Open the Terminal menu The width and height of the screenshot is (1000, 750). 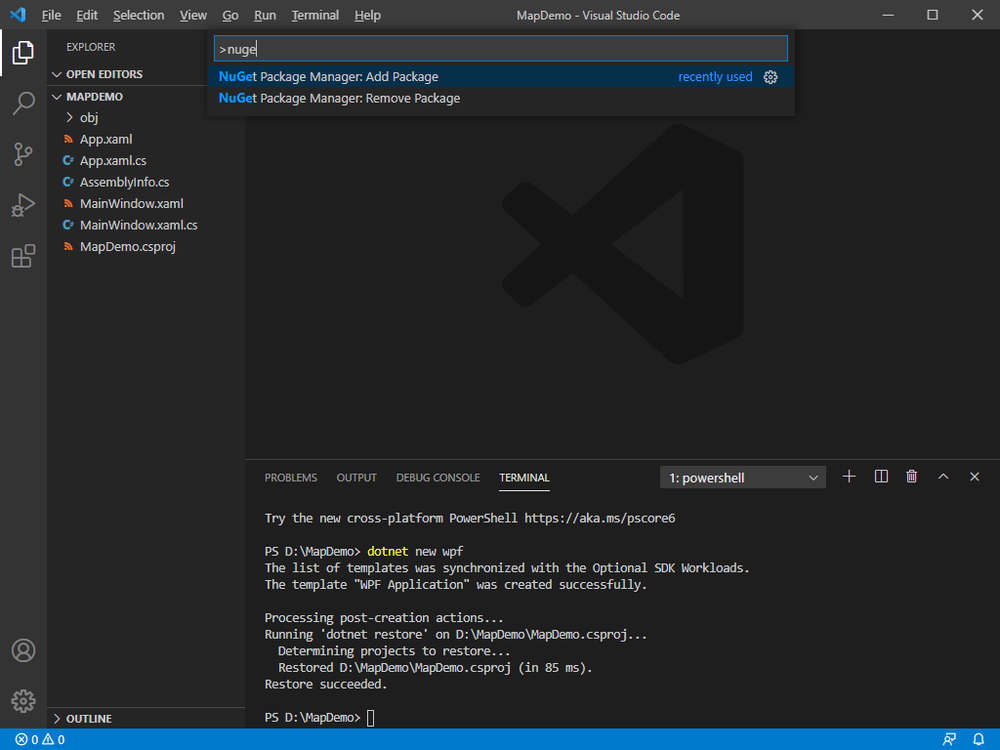(314, 15)
